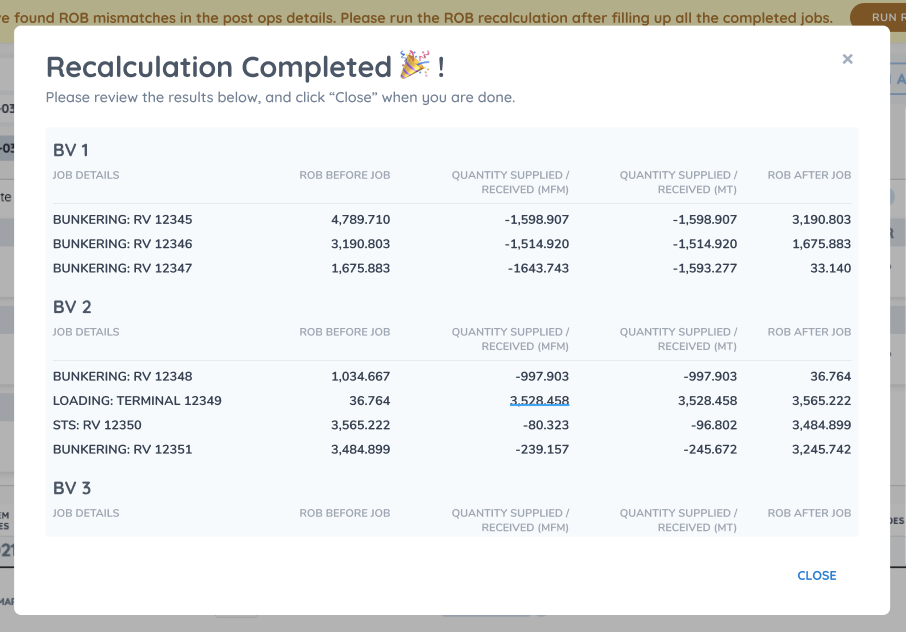This screenshot has width=906, height=632.
Task: Click the underlined 3,528.458 MFM value
Action: click(x=539, y=401)
